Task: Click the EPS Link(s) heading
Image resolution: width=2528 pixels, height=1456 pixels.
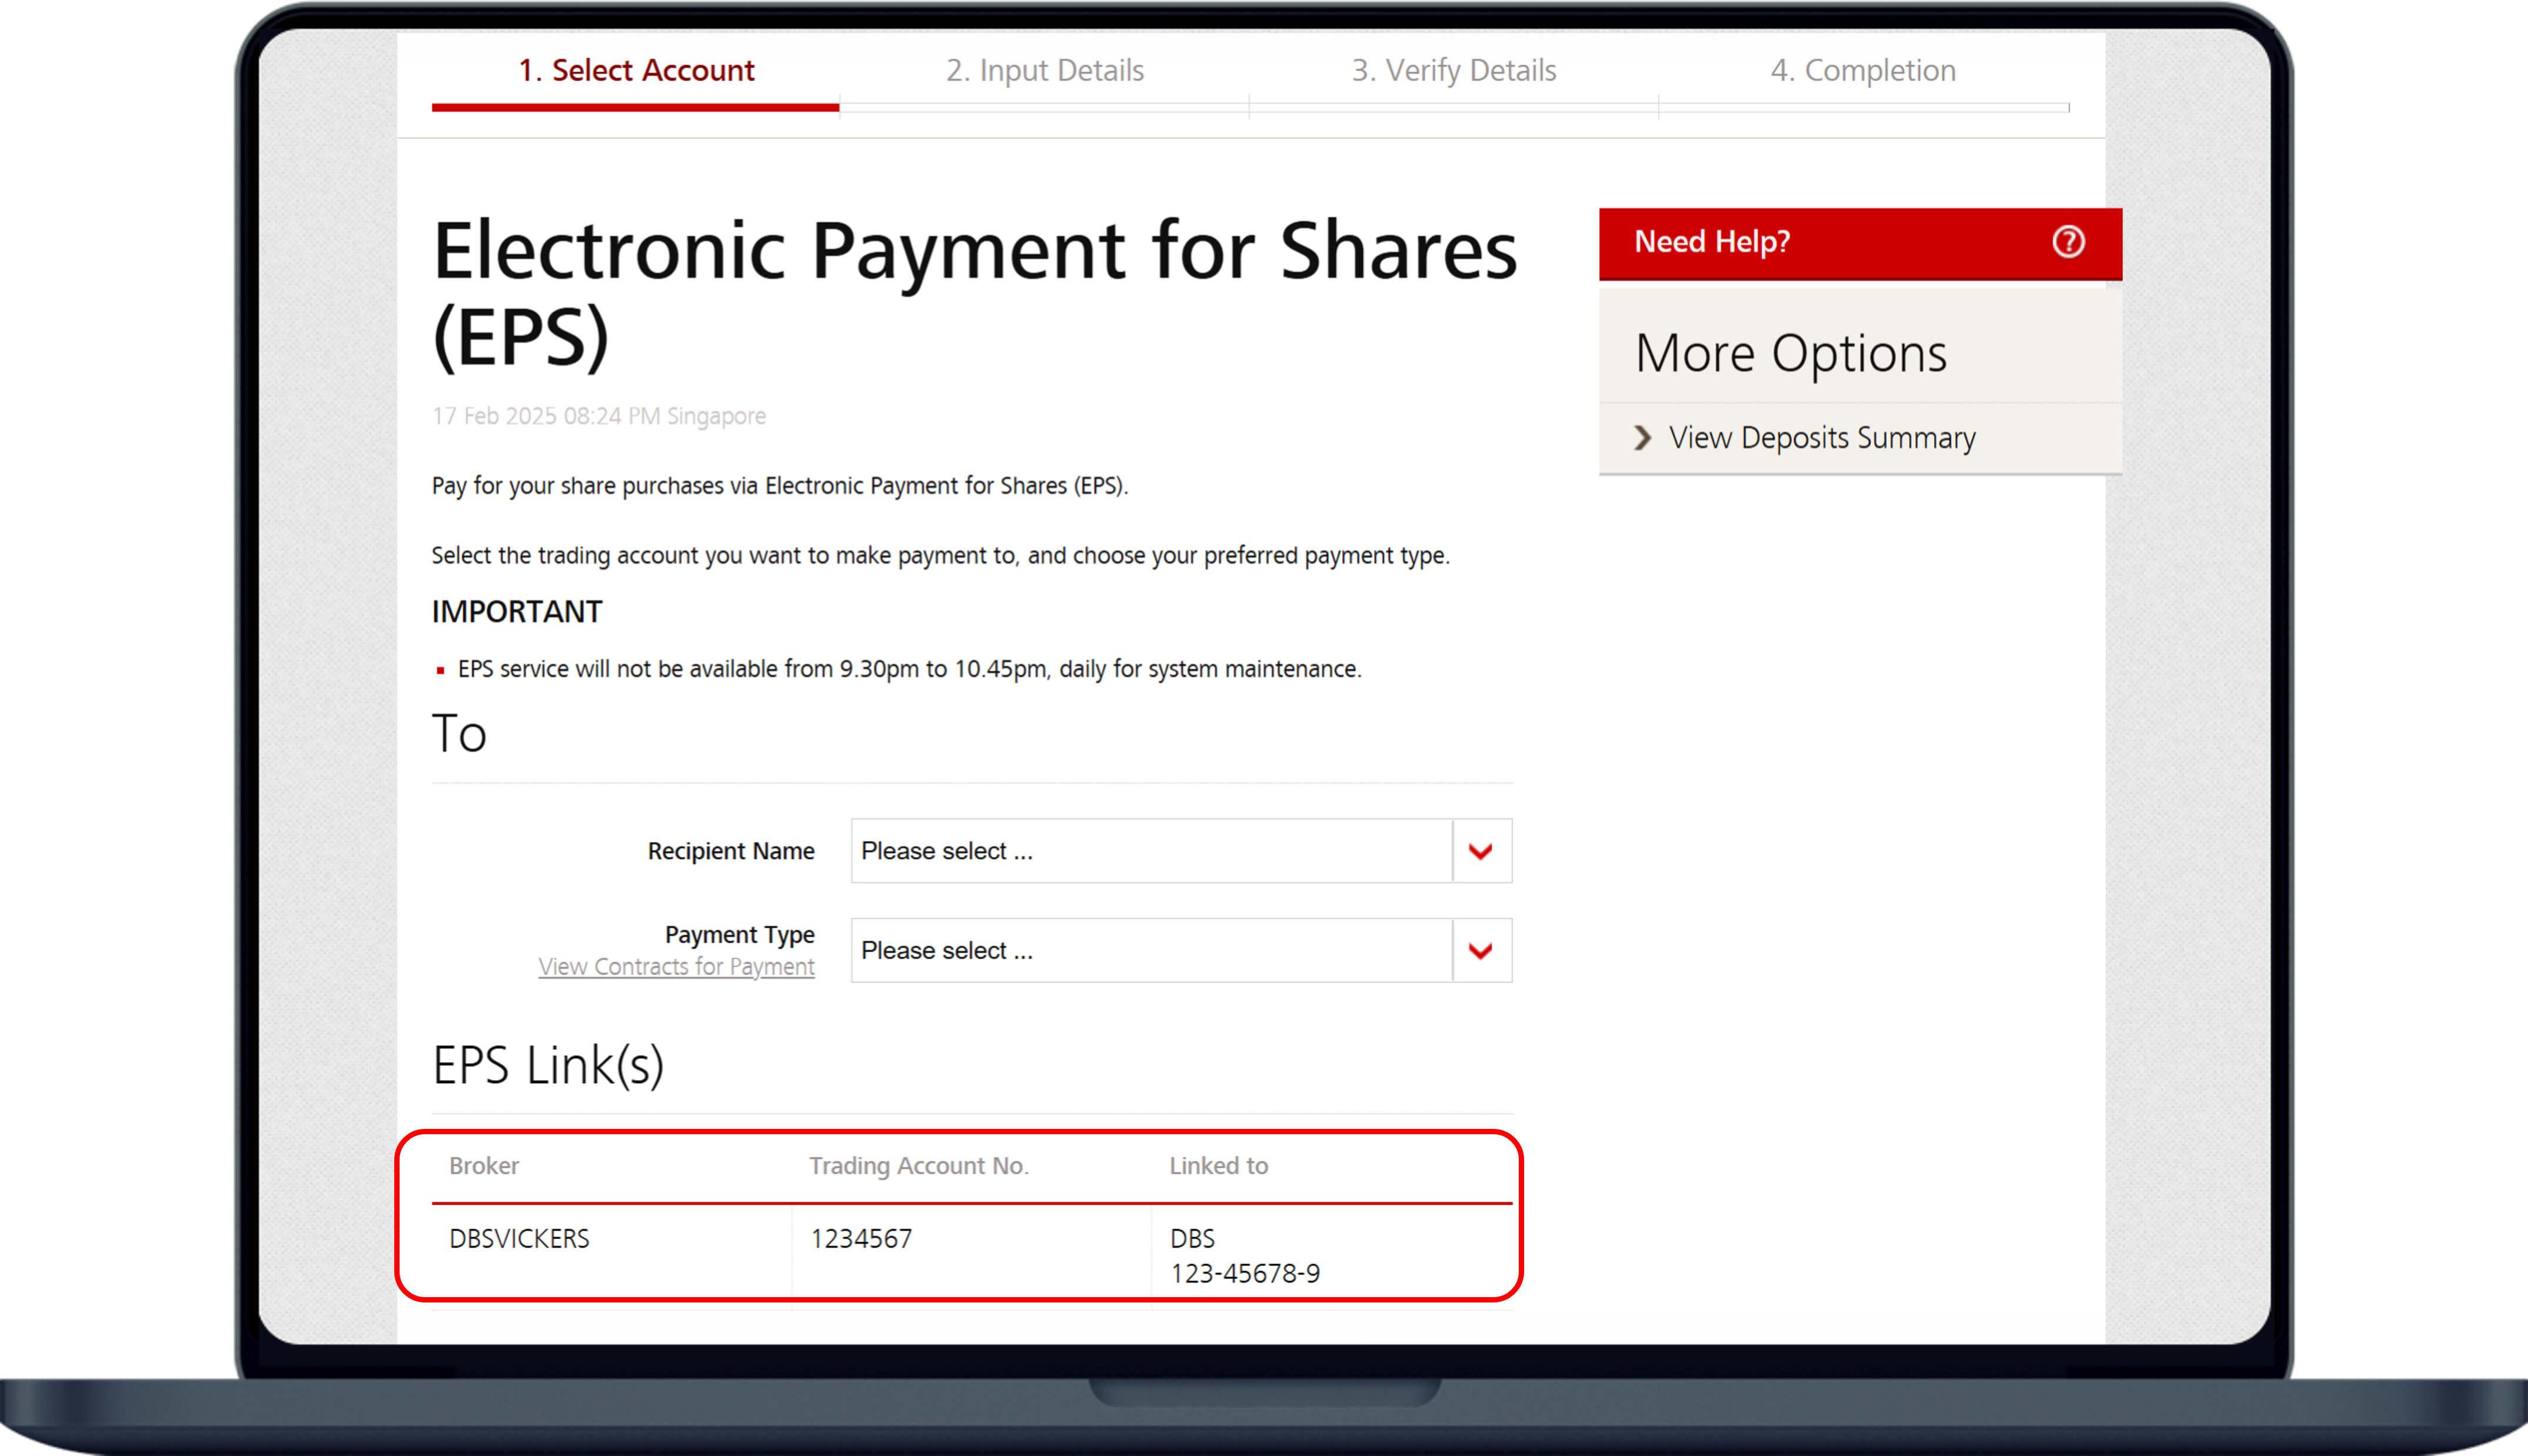Action: coord(548,1066)
